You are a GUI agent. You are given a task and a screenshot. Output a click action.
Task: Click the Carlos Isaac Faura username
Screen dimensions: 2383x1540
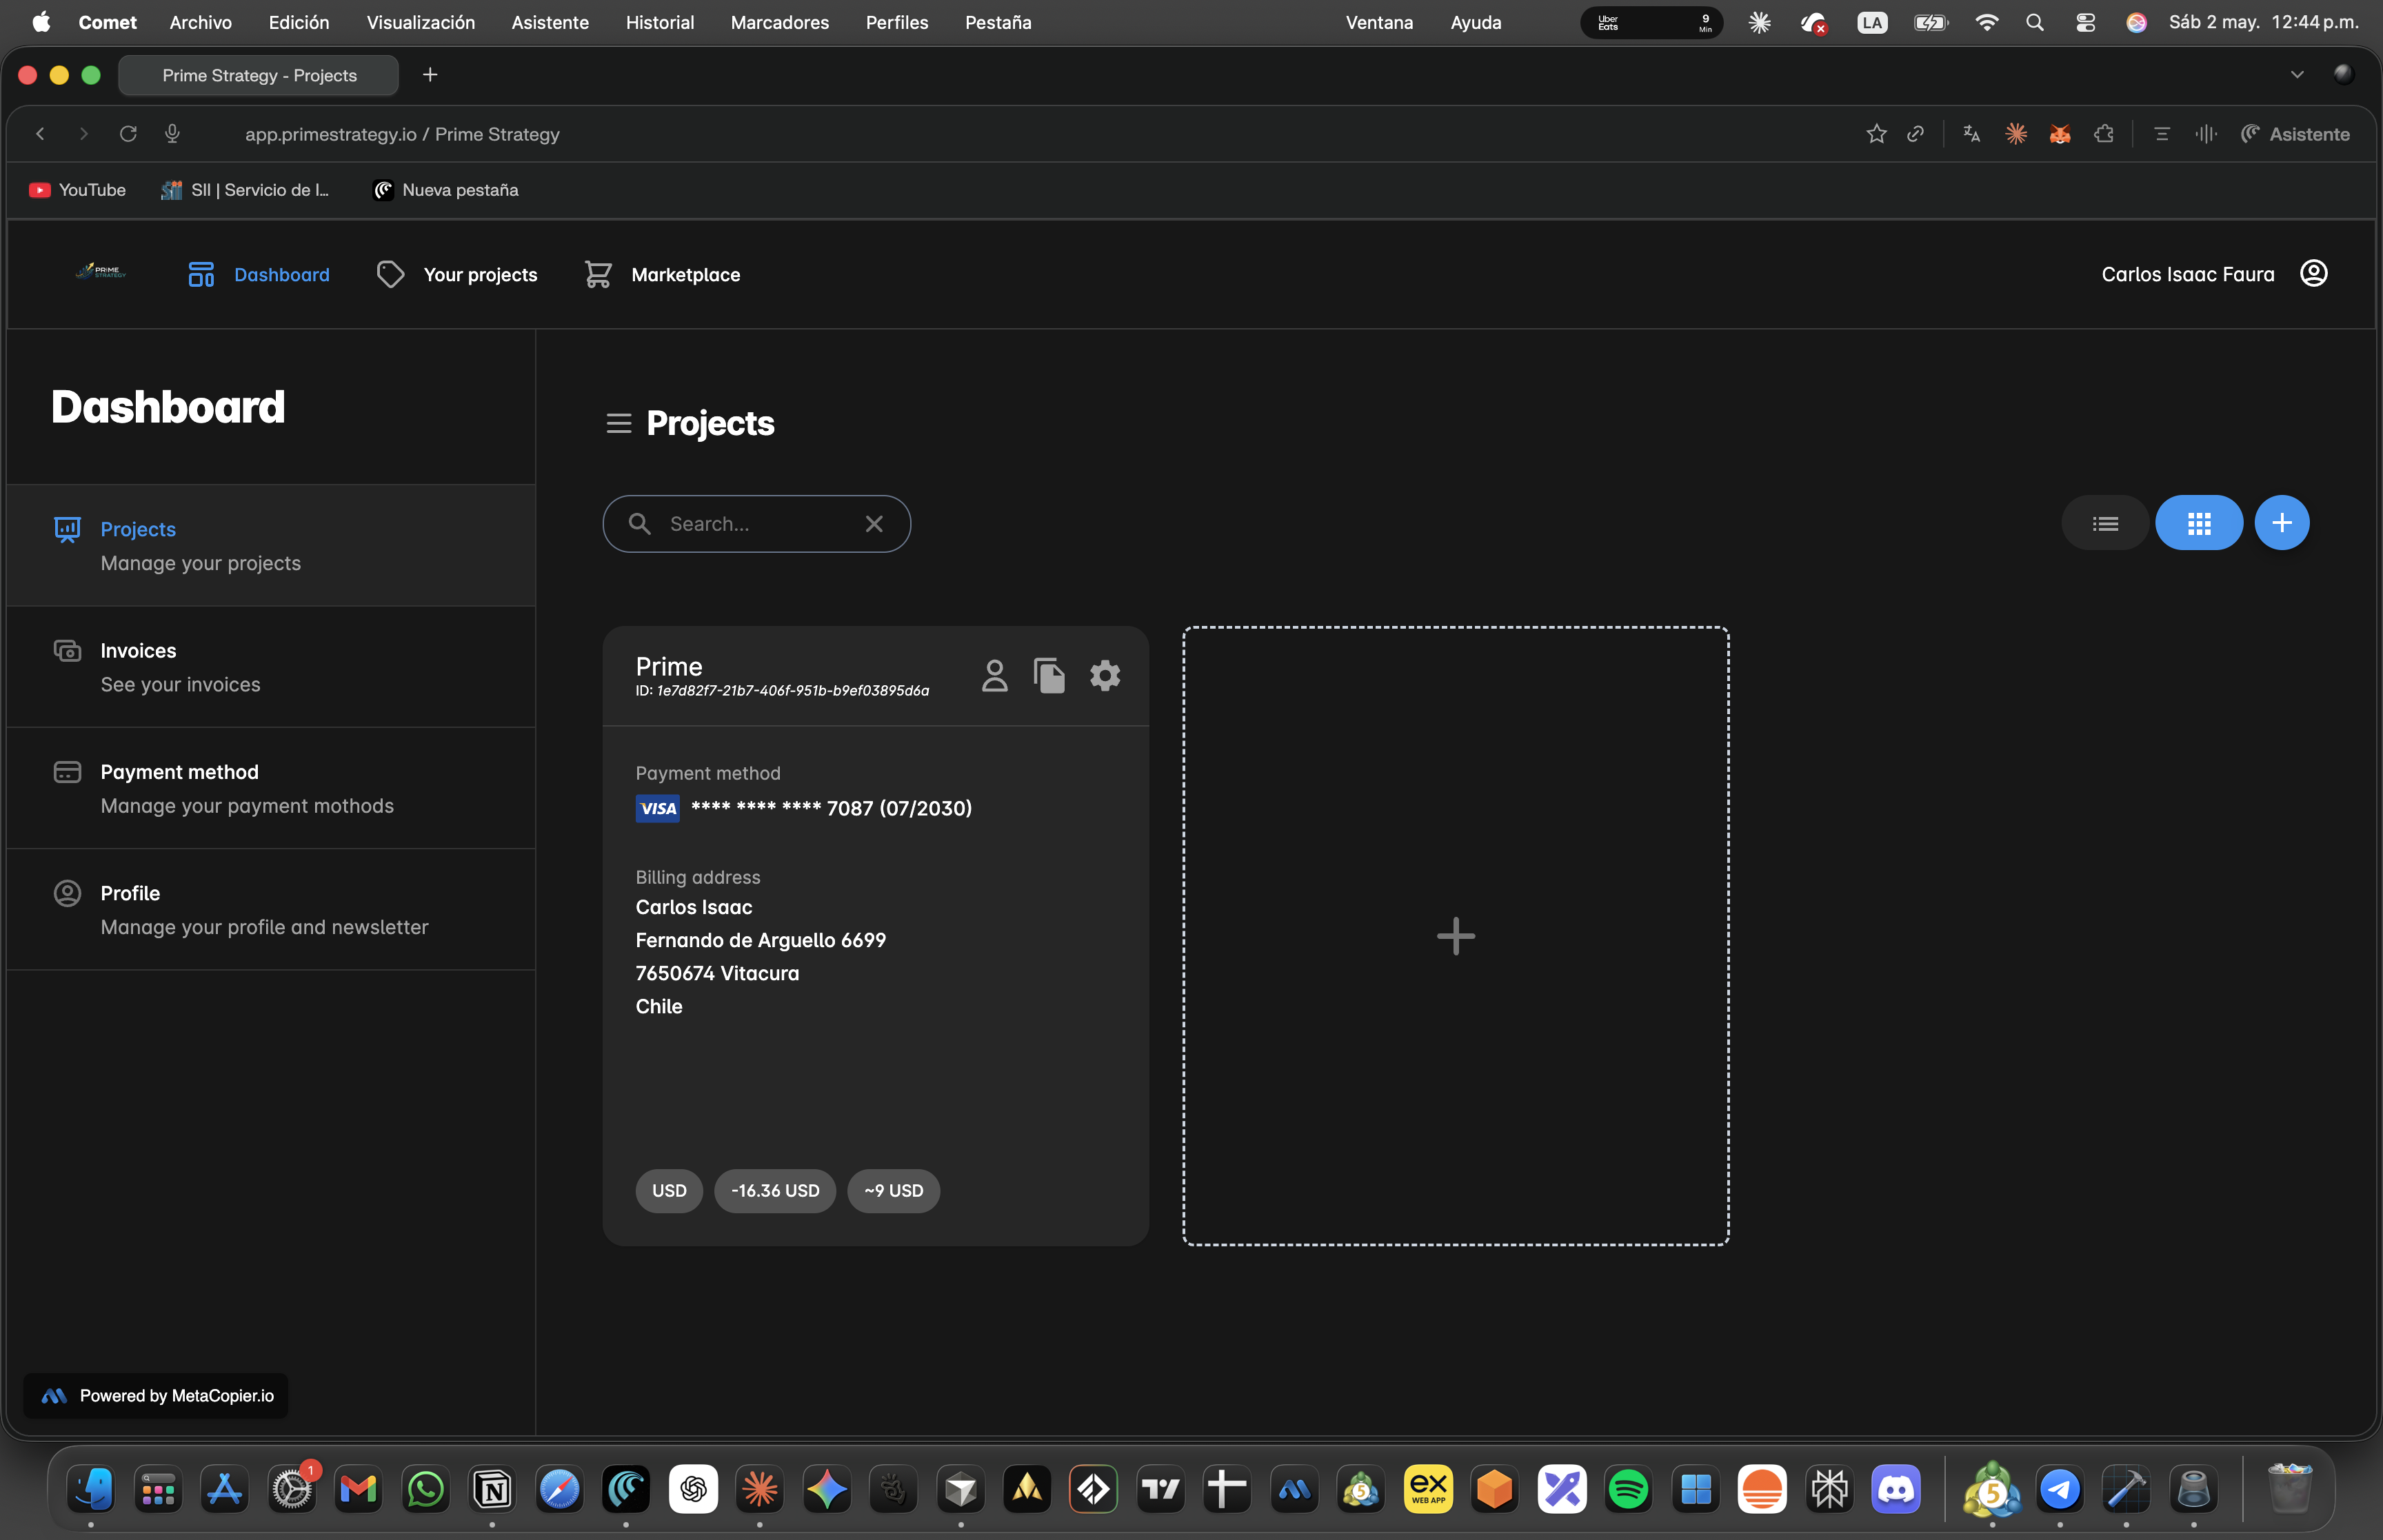point(2188,275)
